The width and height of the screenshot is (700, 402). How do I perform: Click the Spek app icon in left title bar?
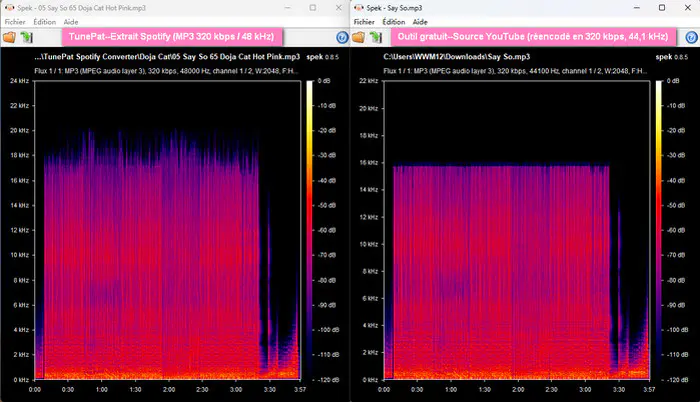click(9, 8)
